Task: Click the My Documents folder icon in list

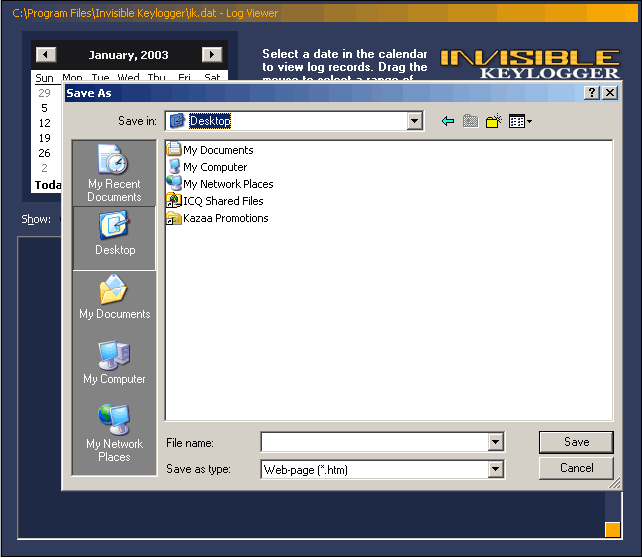Action: pyautogui.click(x=174, y=149)
